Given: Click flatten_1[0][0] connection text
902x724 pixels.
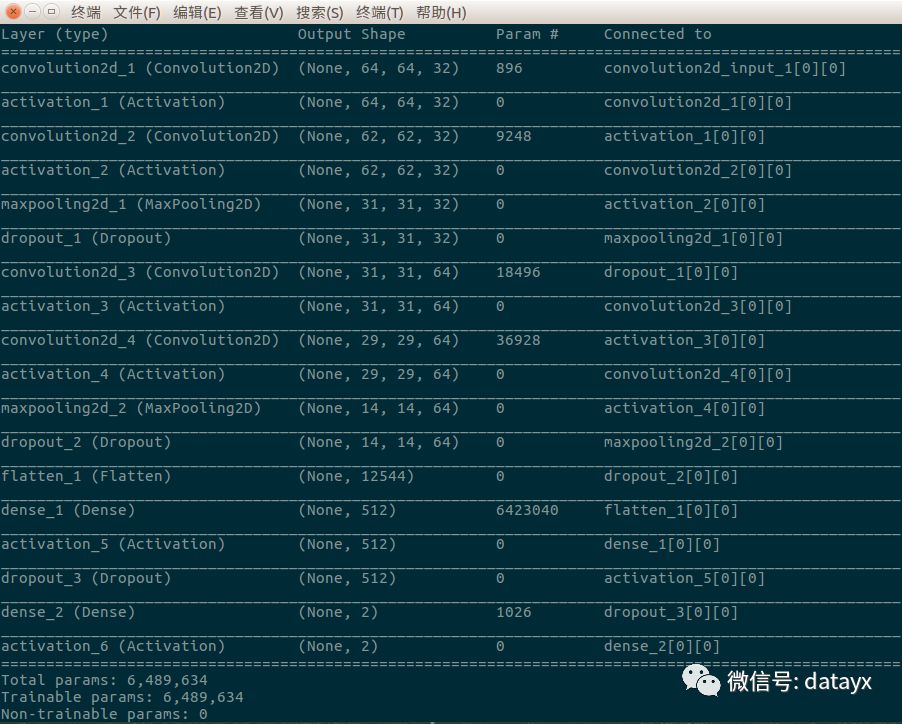Looking at the screenshot, I should (x=671, y=510).
